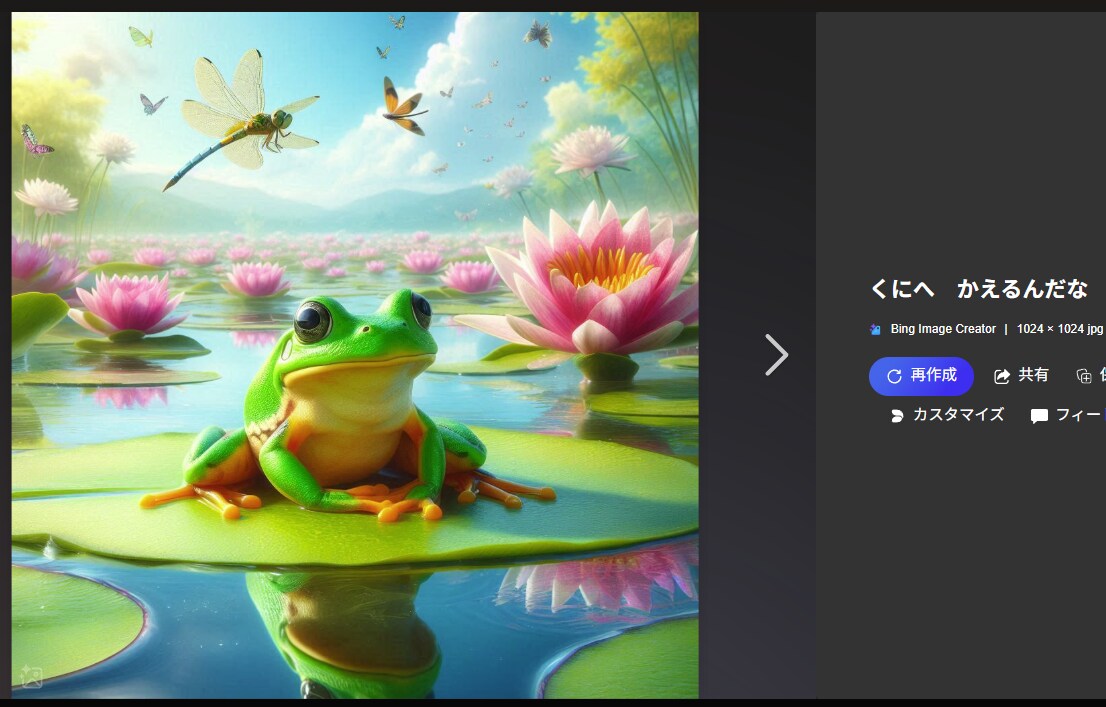Image resolution: width=1106 pixels, height=707 pixels.
Task: Click the share arrow icon beside 共有
Action: point(1002,376)
